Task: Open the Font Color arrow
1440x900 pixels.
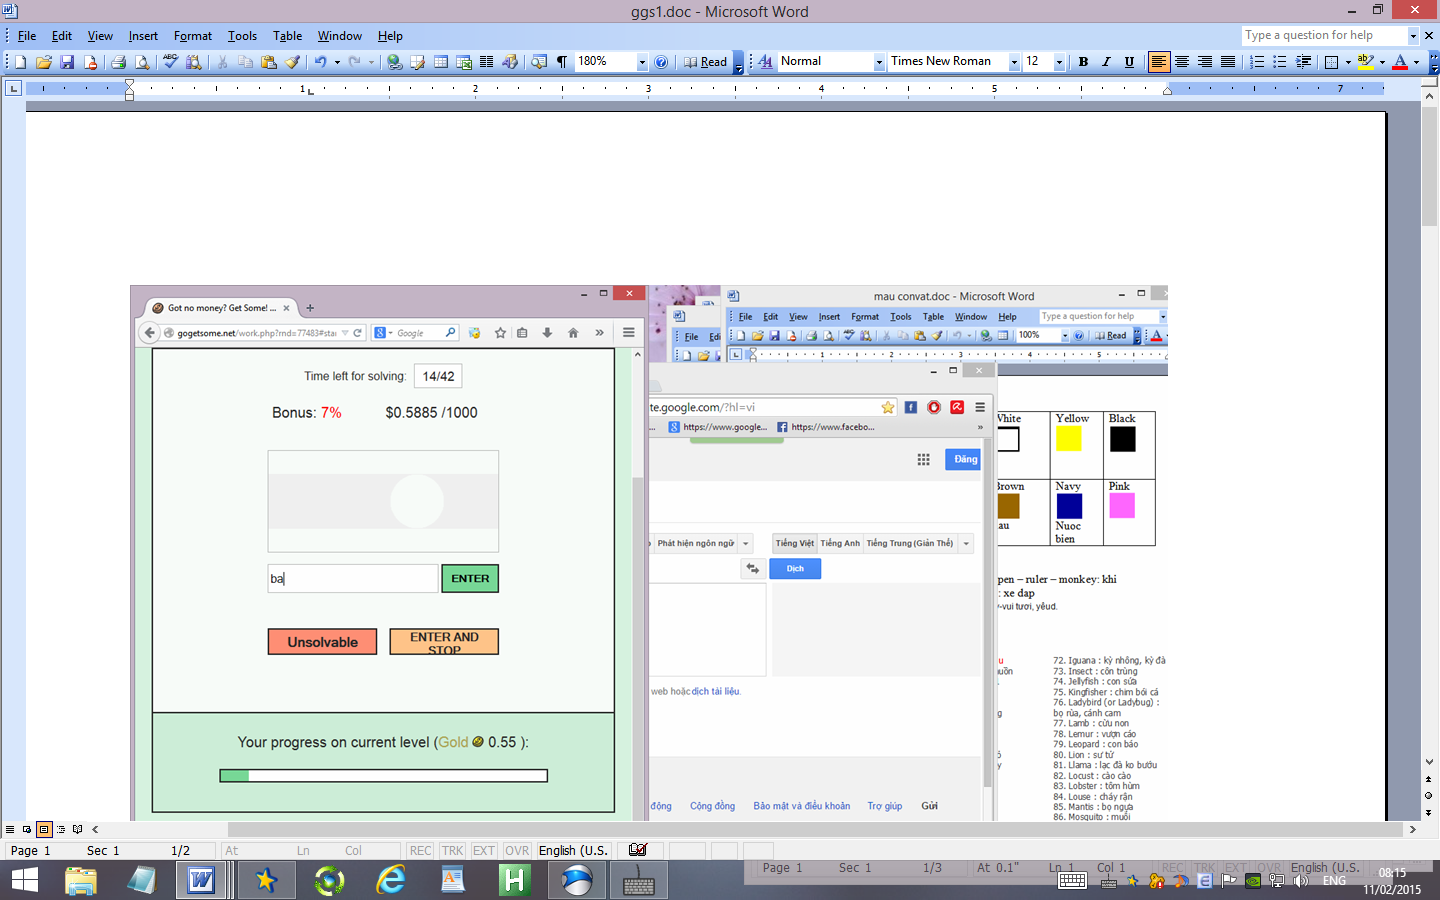Action: (x=1416, y=62)
